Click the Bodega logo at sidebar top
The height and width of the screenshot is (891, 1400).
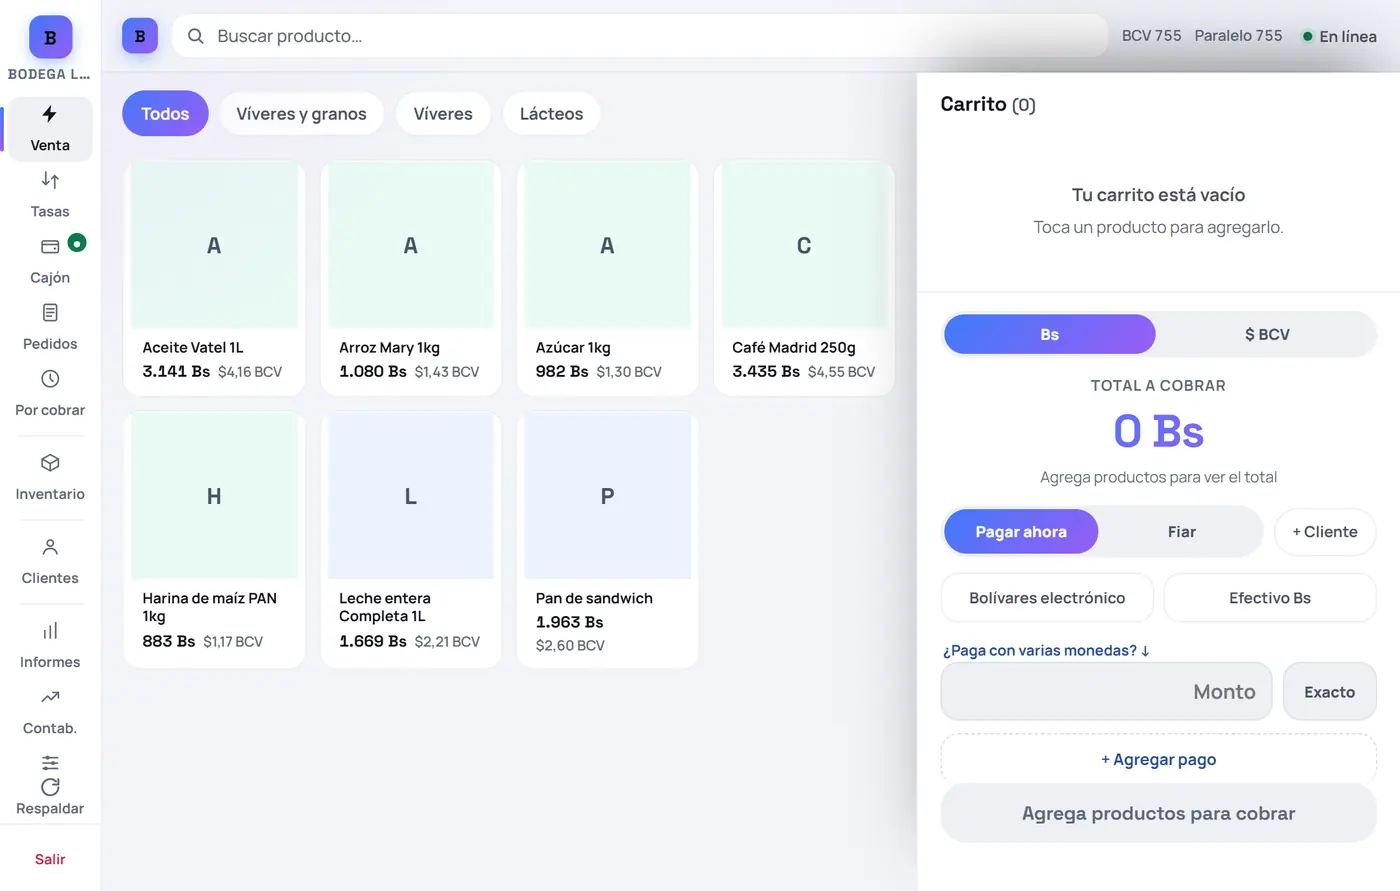click(x=50, y=38)
